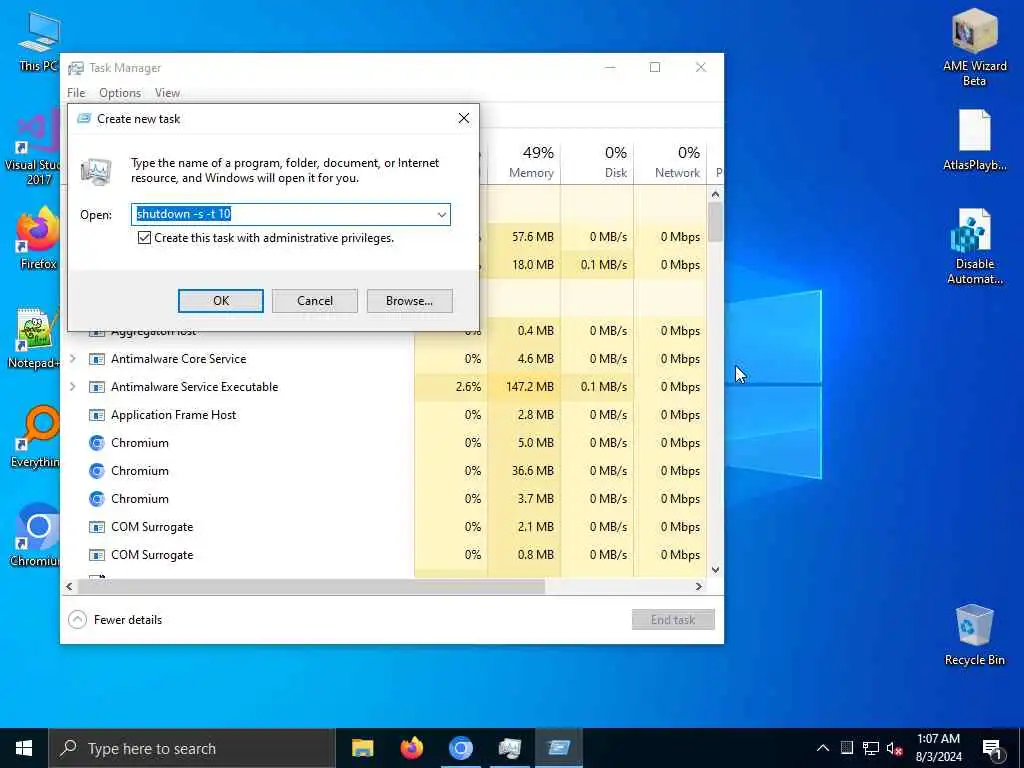1024x768 pixels.
Task: Open Chromium desktop shortcut
Action: [x=36, y=536]
